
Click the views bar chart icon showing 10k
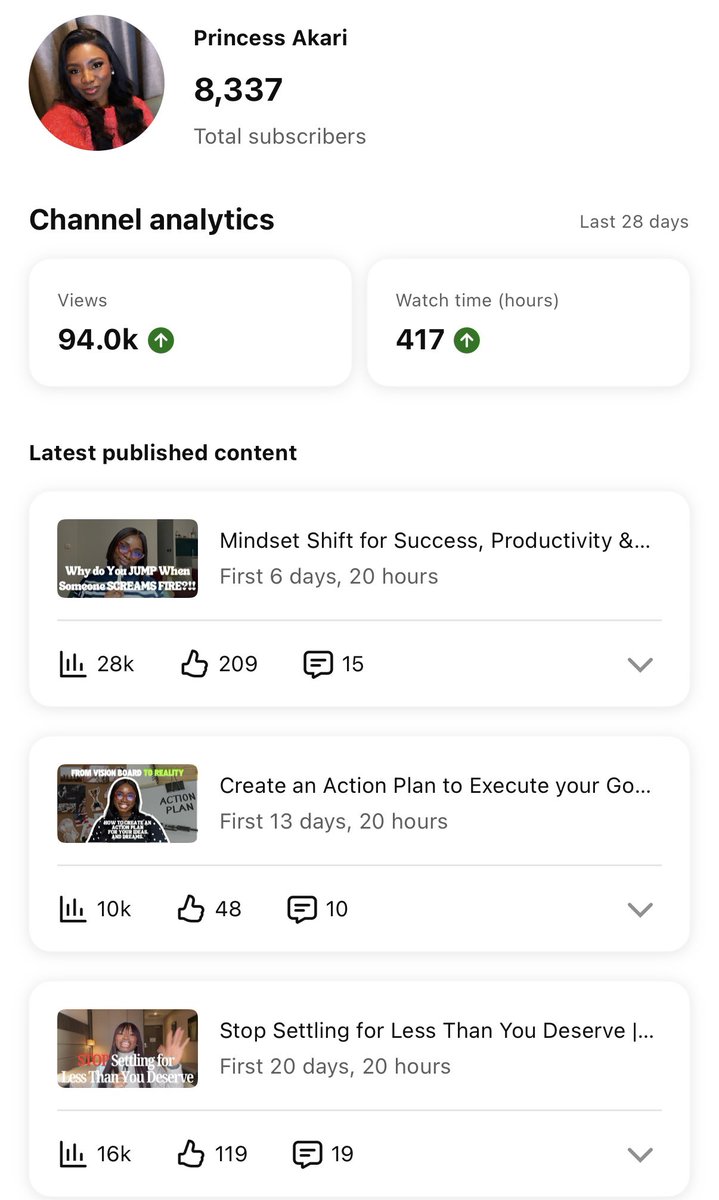[x=73, y=909]
